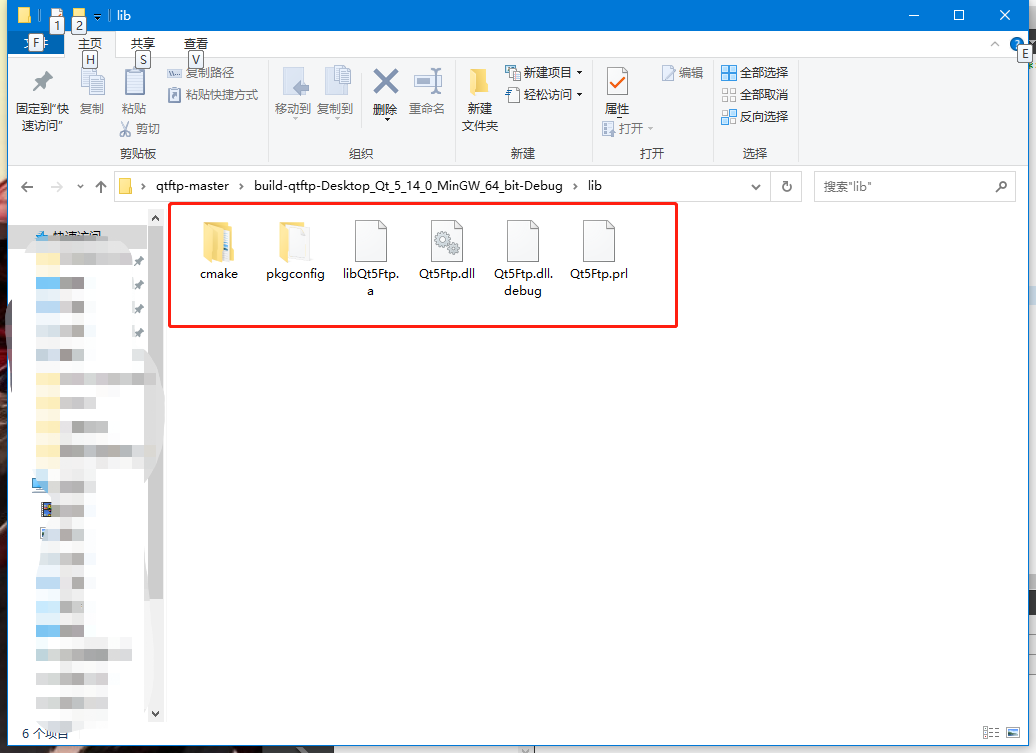Switch to the Share (共享) tab
The image size is (1036, 753).
click(141, 43)
